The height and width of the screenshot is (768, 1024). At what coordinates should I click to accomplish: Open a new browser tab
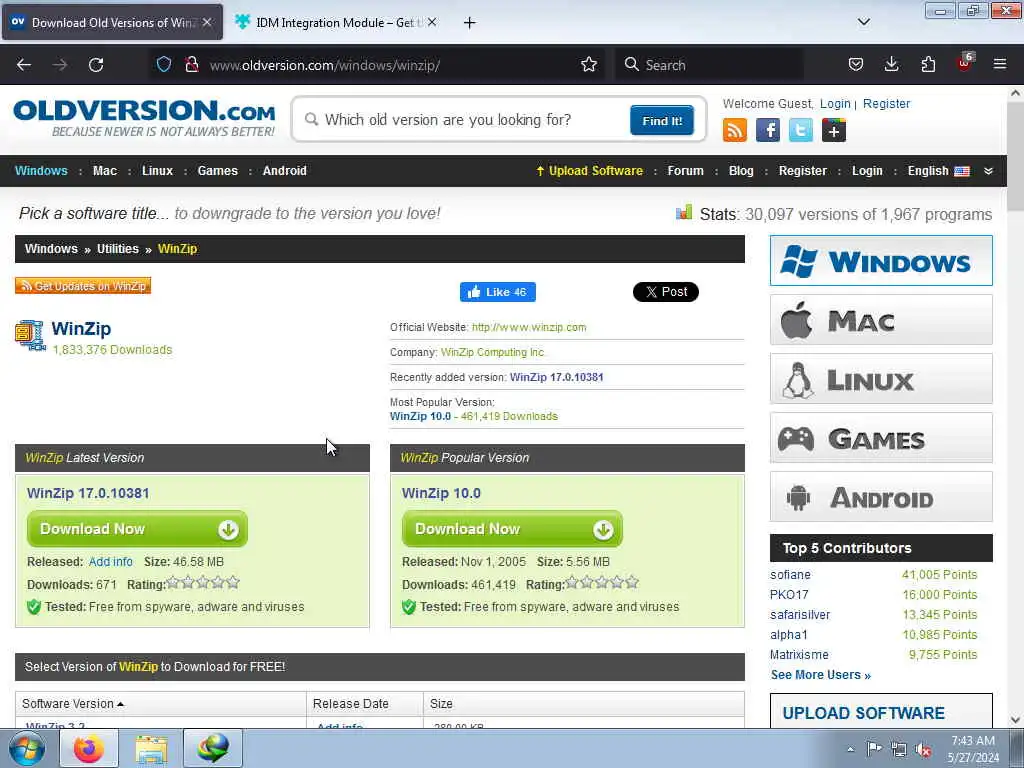click(x=470, y=23)
